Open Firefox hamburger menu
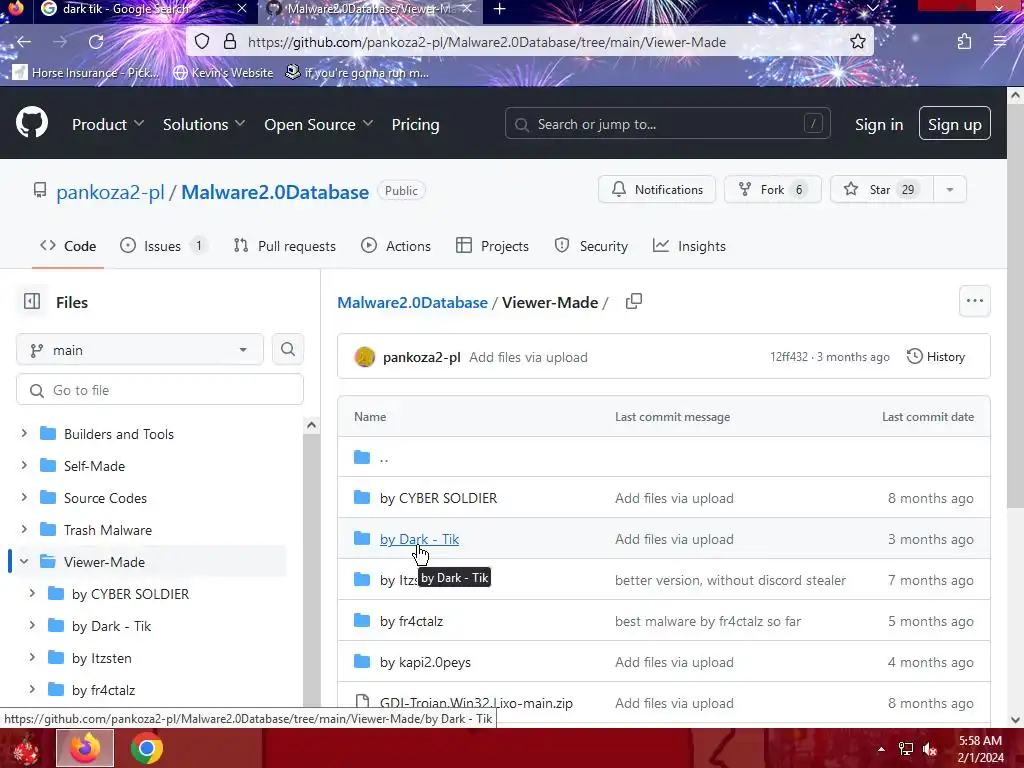The image size is (1024, 768). click(1000, 42)
